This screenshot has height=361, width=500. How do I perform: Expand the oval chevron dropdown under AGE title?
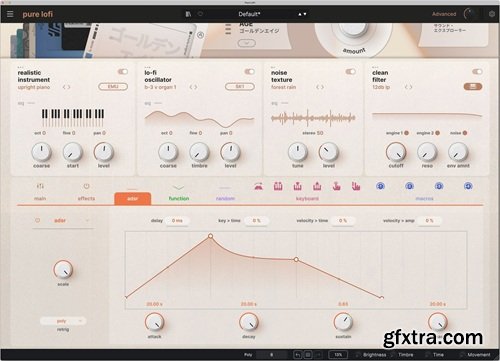[x=247, y=43]
